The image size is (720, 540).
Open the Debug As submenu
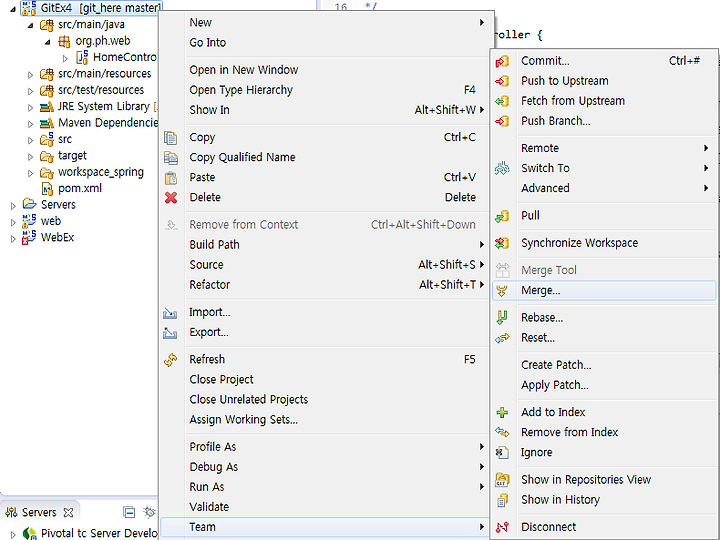324,467
